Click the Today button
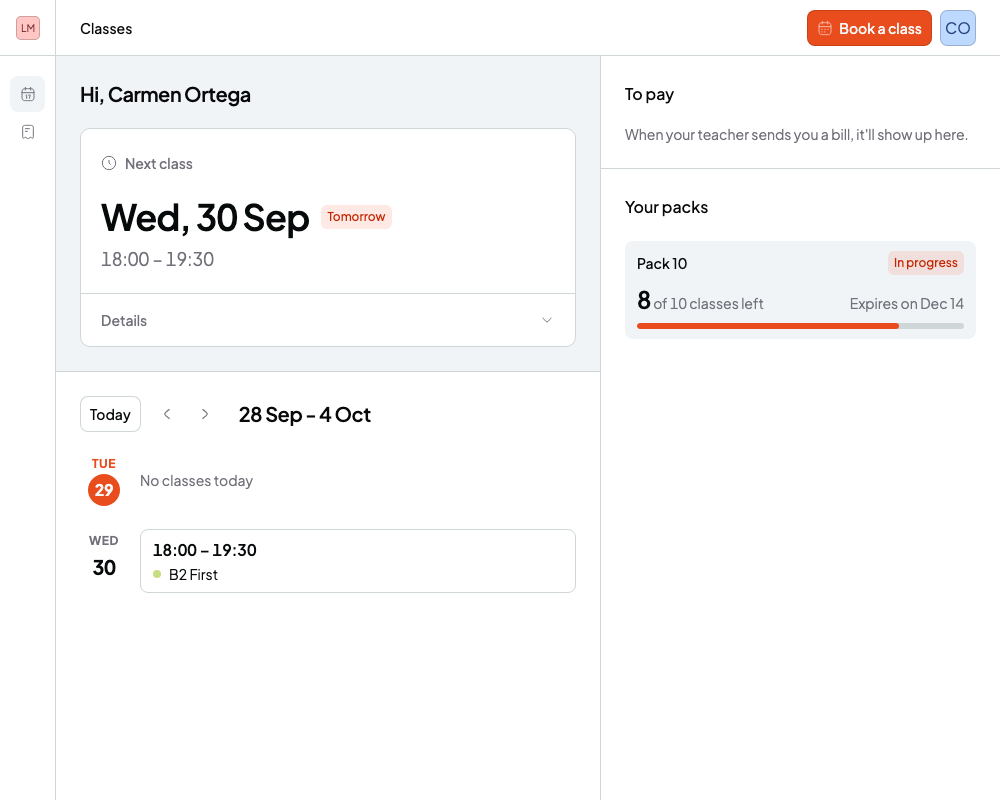Image resolution: width=1000 pixels, height=800 pixels. (x=110, y=415)
